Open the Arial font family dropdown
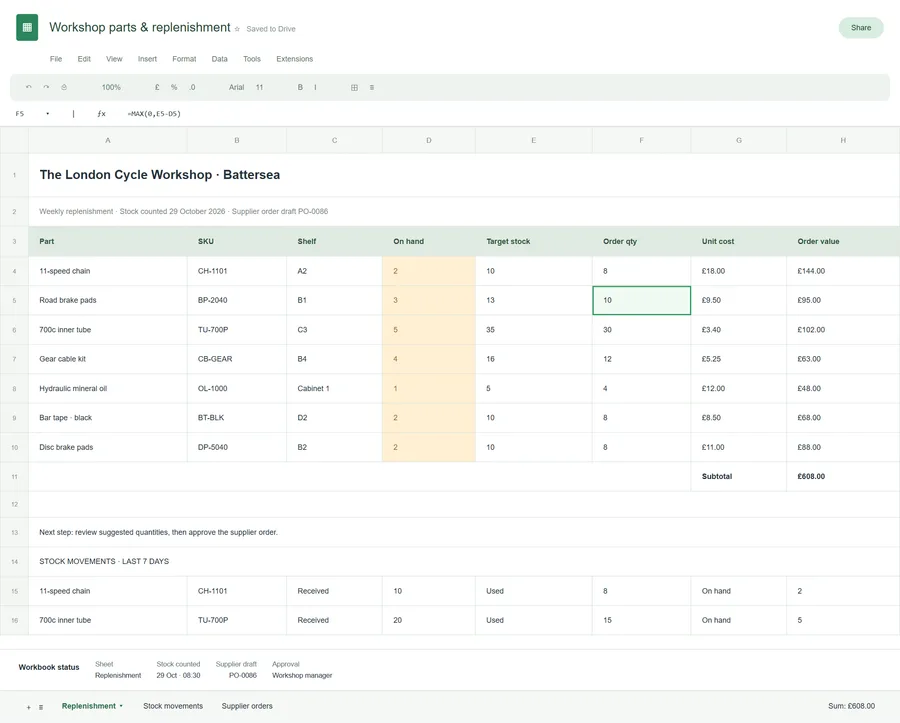The width and height of the screenshot is (900, 723). pos(236,87)
